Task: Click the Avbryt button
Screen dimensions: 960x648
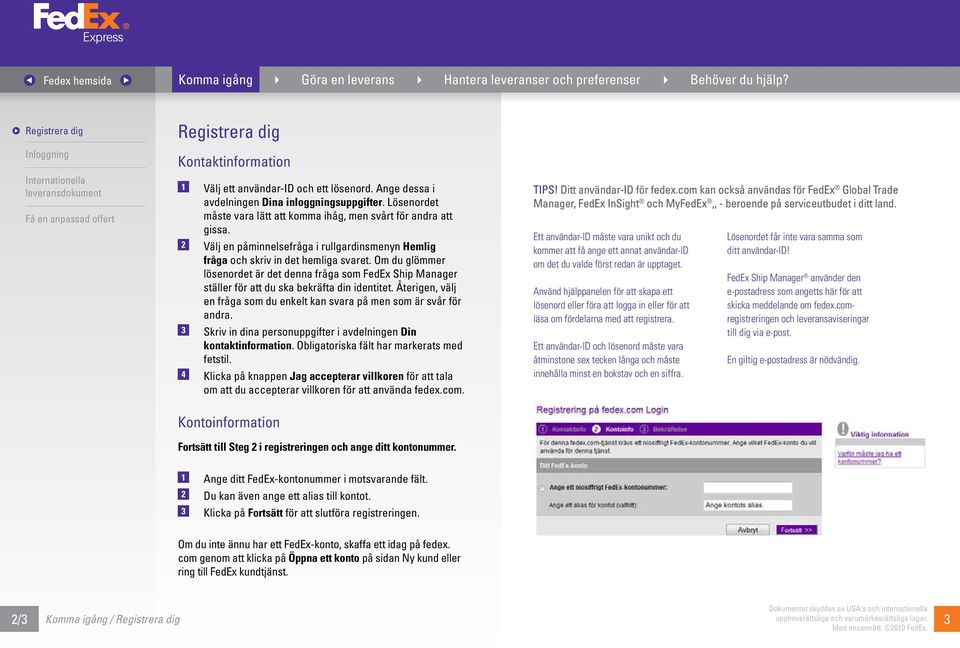Action: coord(748,530)
